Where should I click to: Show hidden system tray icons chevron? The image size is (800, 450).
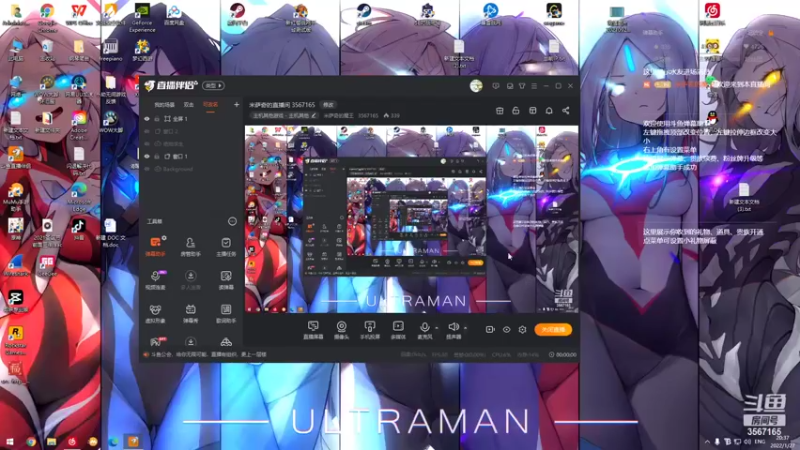pyautogui.click(x=707, y=441)
